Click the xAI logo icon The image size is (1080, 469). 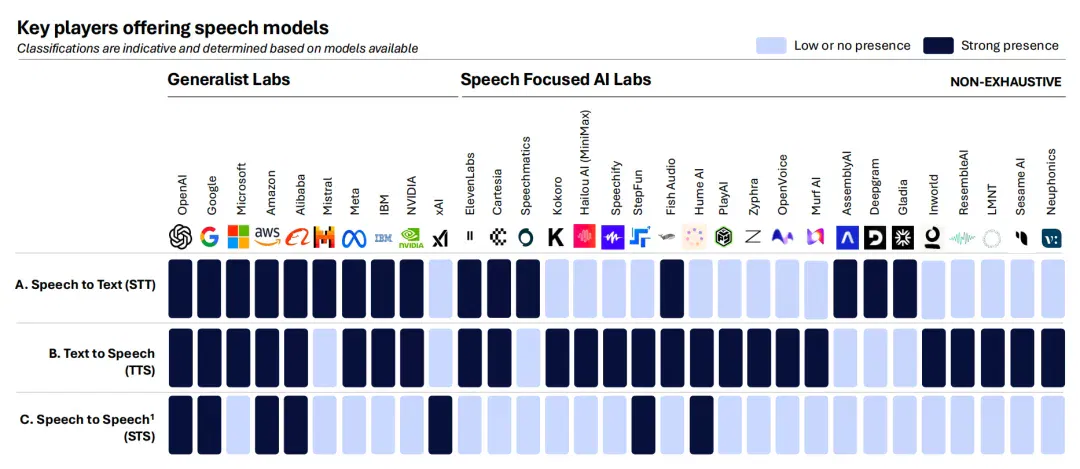439,239
